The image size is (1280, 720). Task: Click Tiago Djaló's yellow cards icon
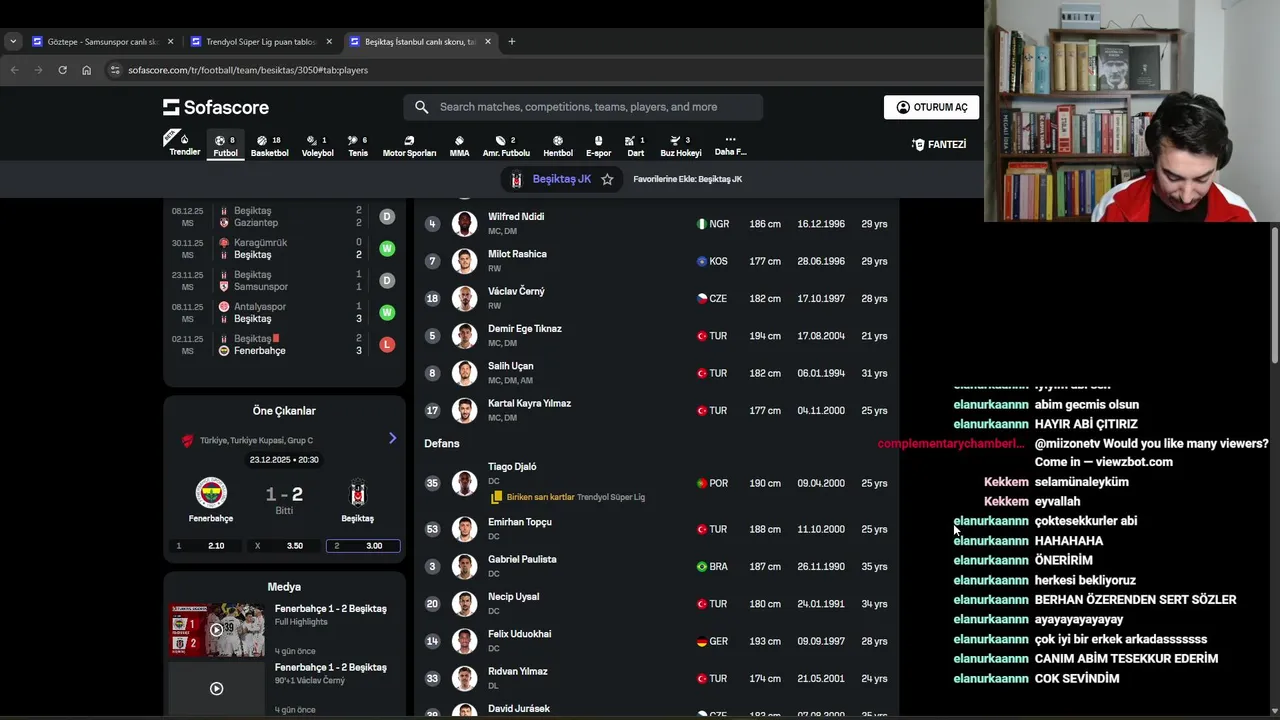[x=496, y=497]
